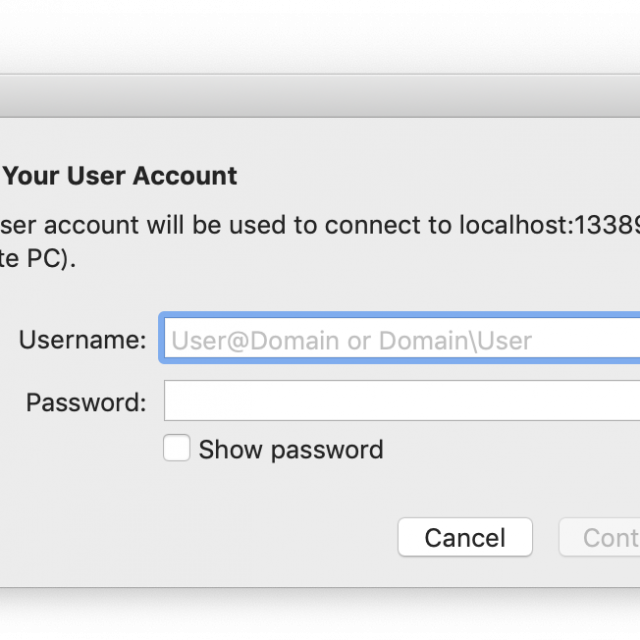Viewport: 640px width, 640px height.
Task: Focus the Password input field
Action: (400, 402)
